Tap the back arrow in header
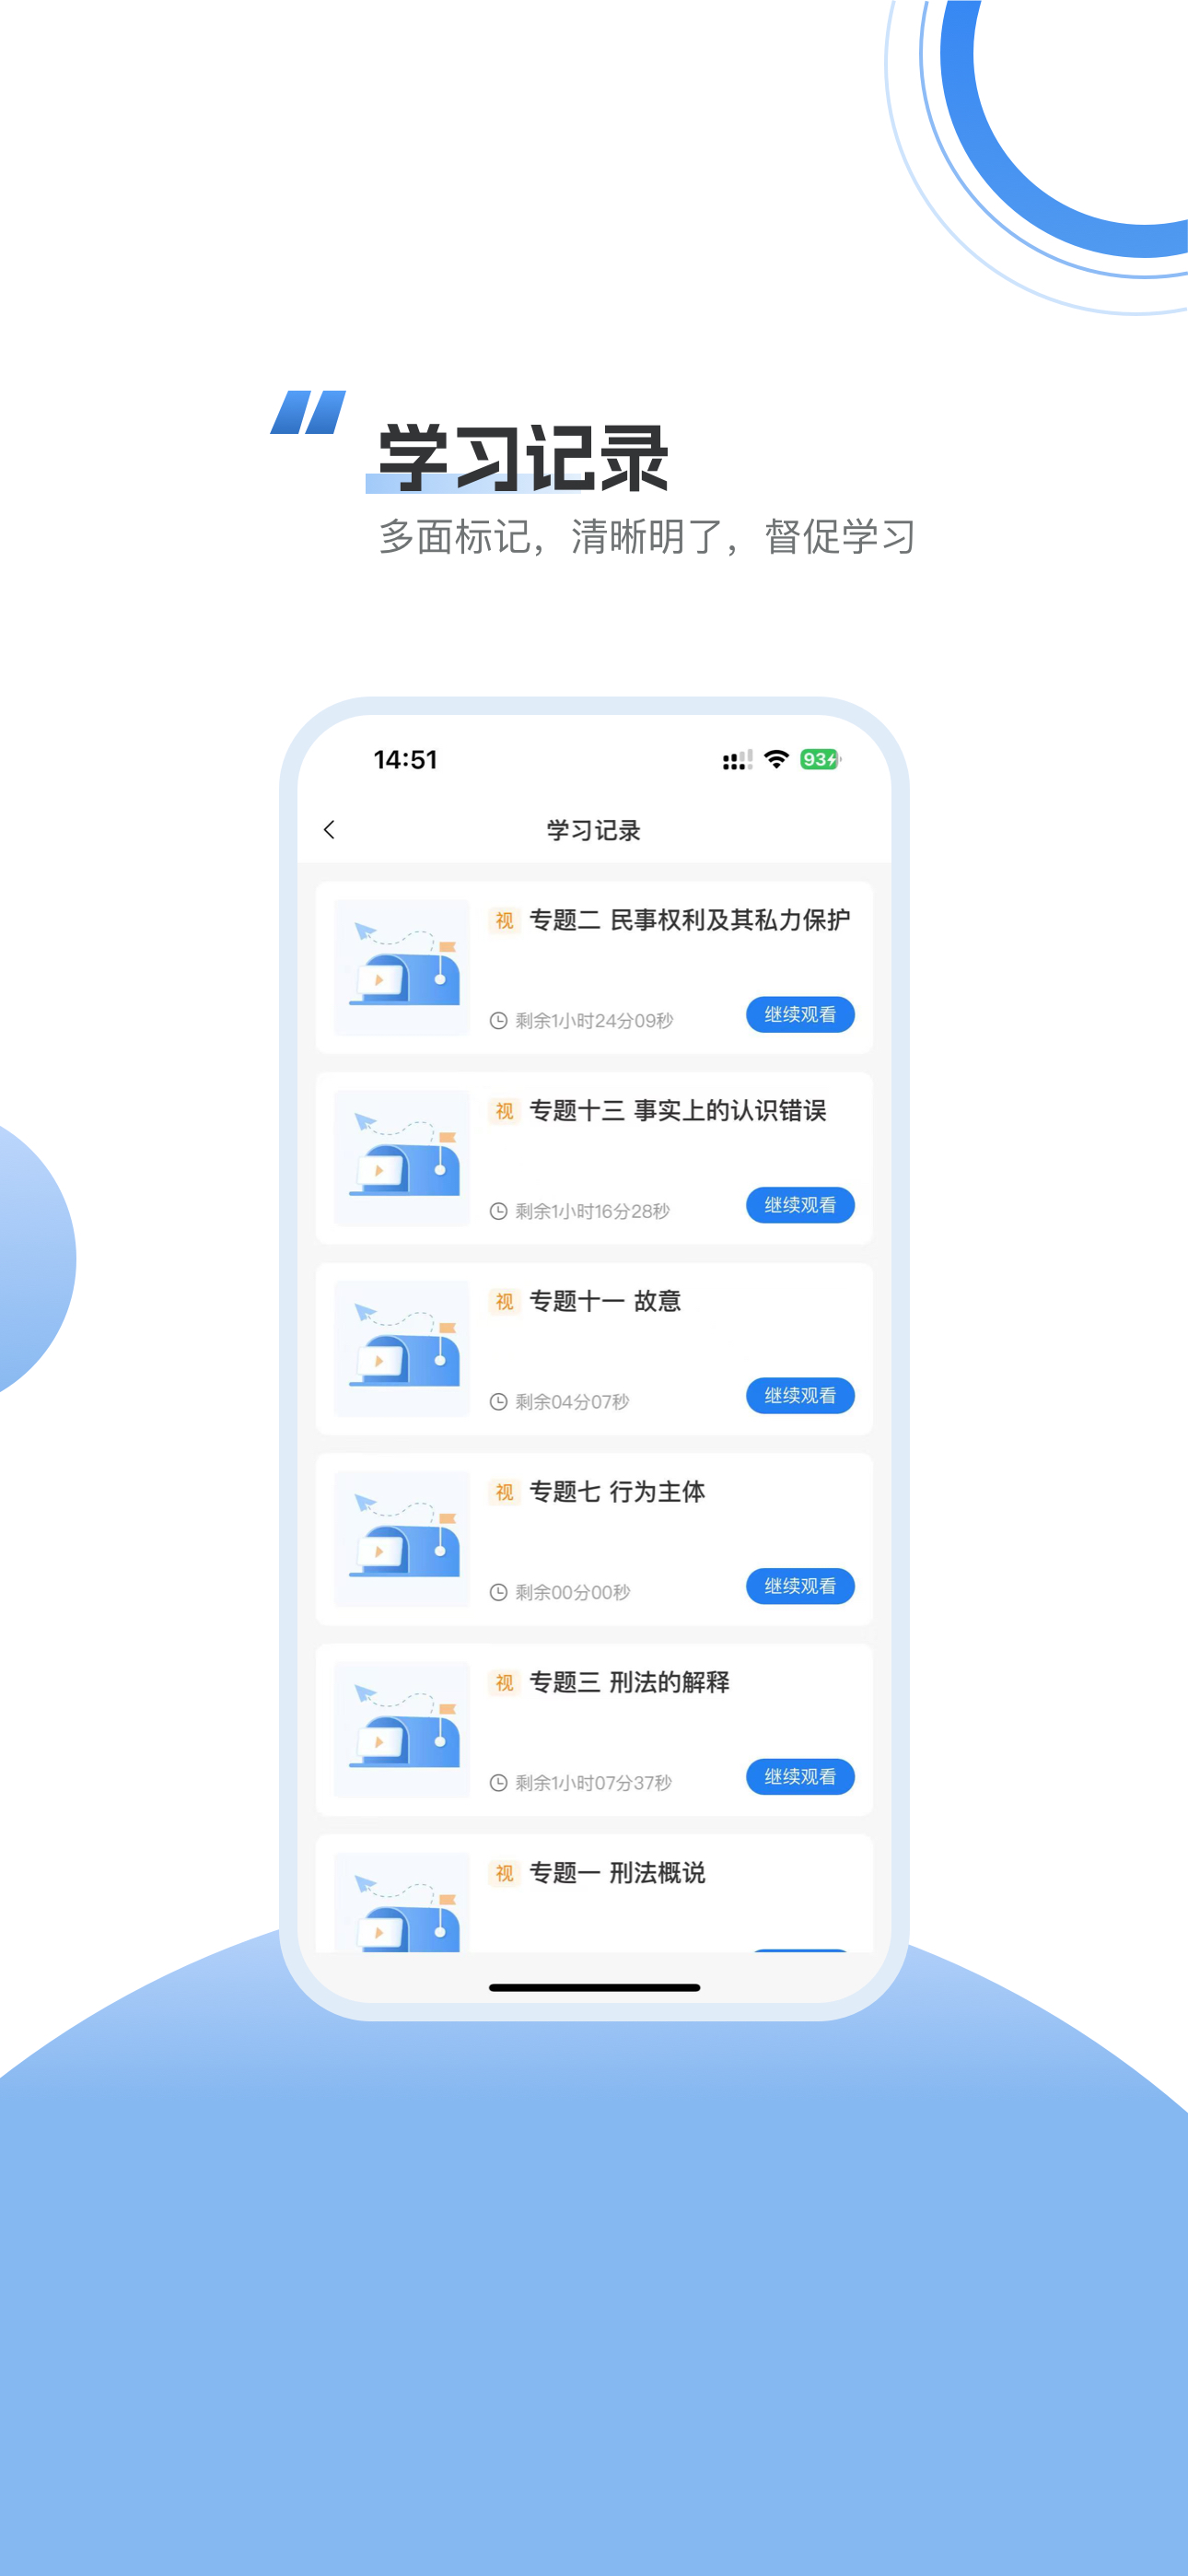The width and height of the screenshot is (1188, 2576). [x=329, y=829]
